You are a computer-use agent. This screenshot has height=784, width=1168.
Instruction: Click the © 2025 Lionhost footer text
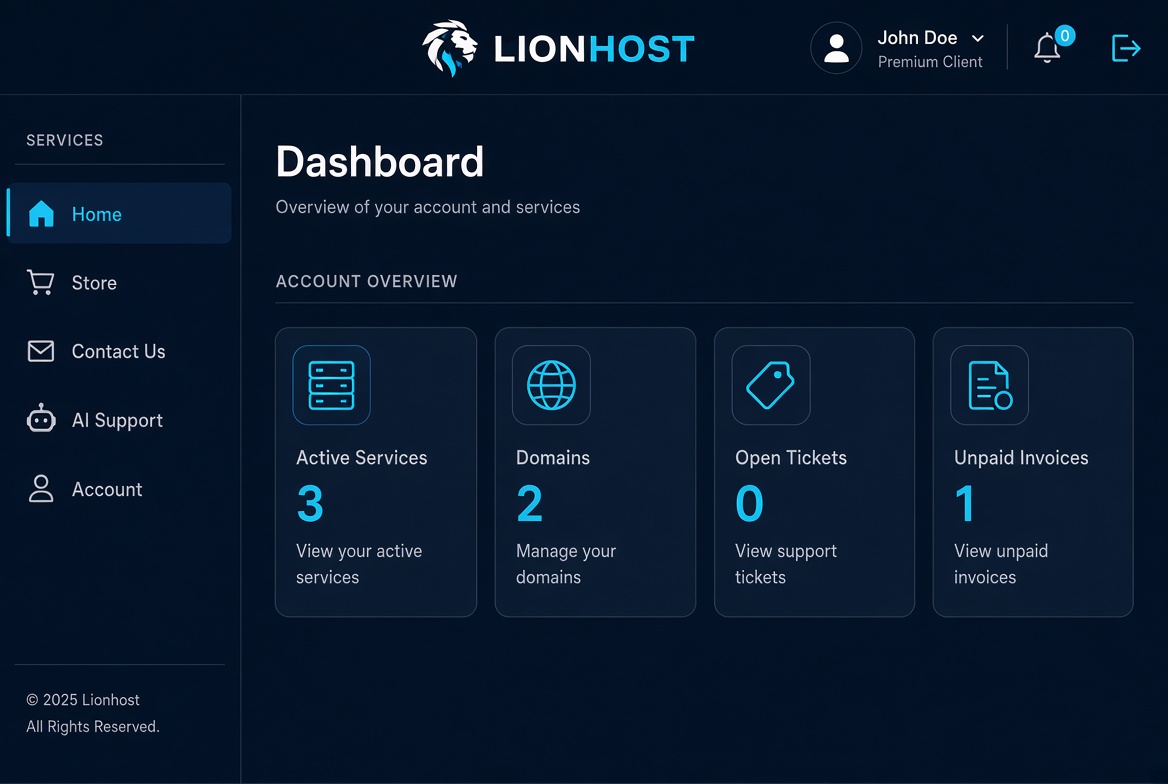point(83,700)
